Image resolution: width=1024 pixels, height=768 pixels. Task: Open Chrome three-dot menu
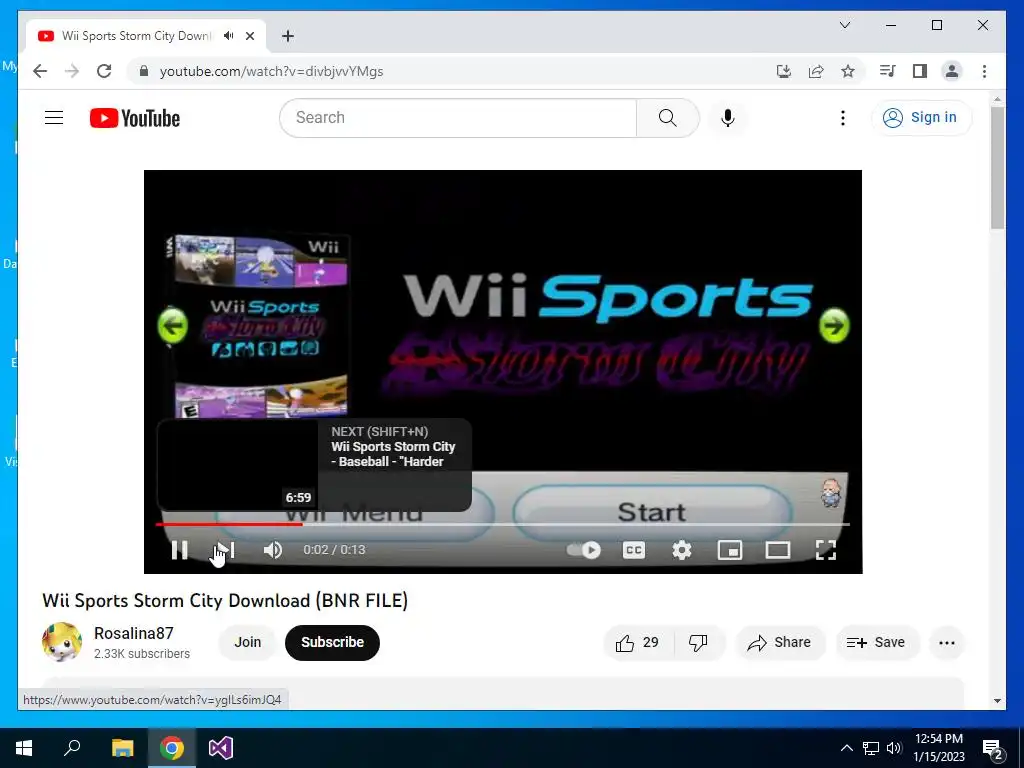pos(984,71)
